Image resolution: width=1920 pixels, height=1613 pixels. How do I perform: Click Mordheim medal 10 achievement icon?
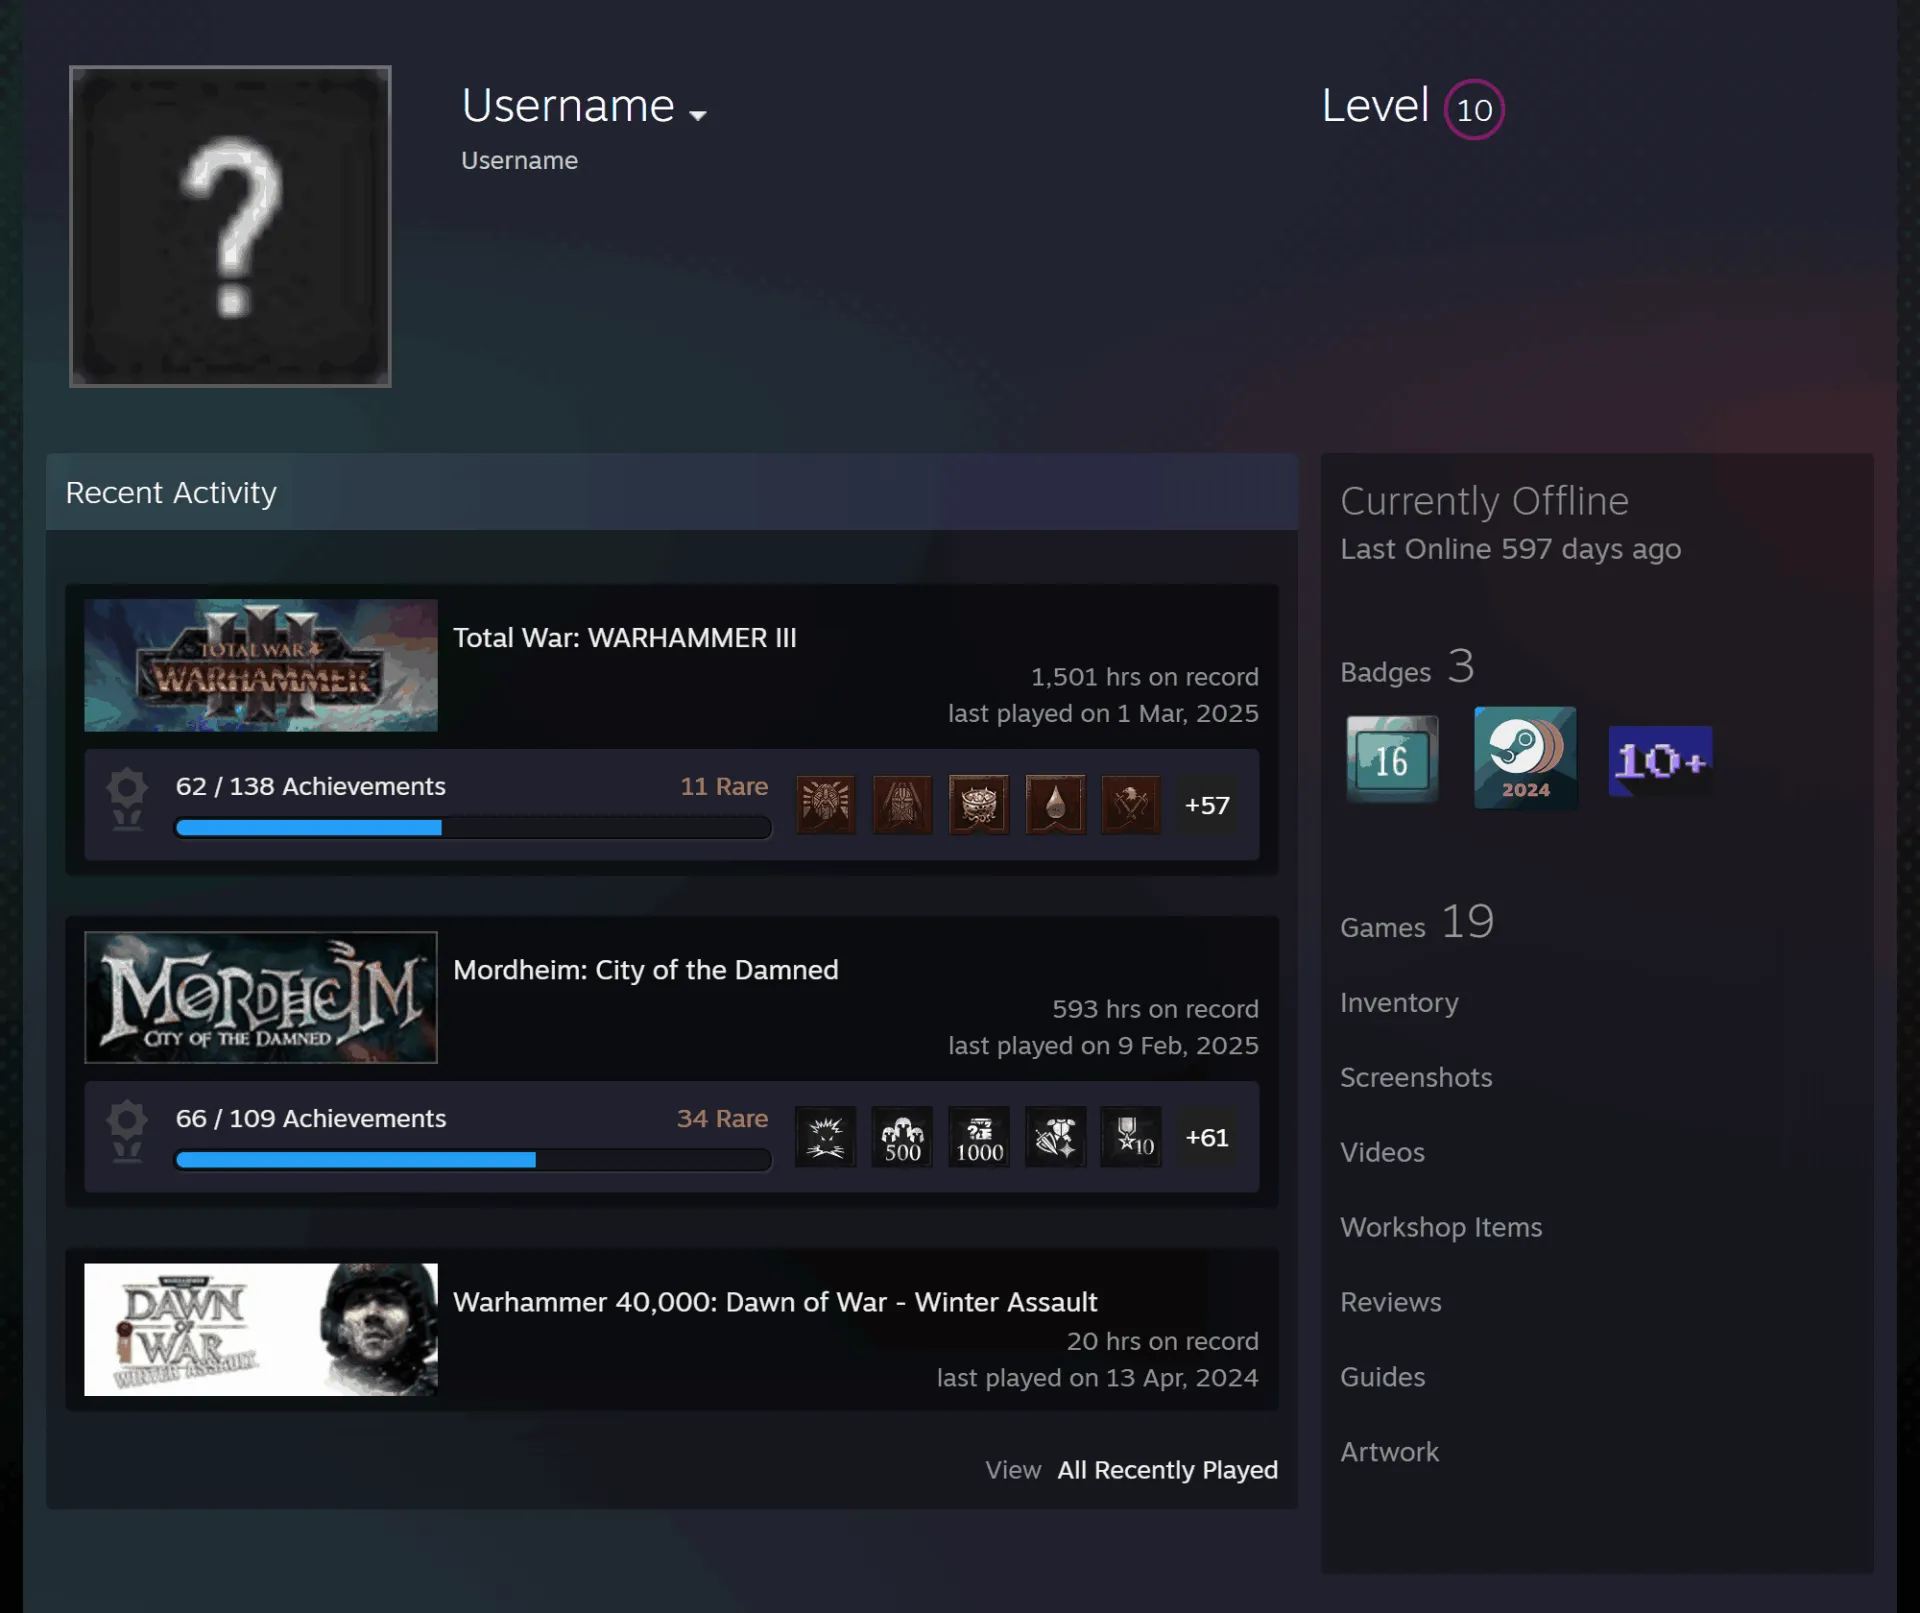tap(1131, 1136)
